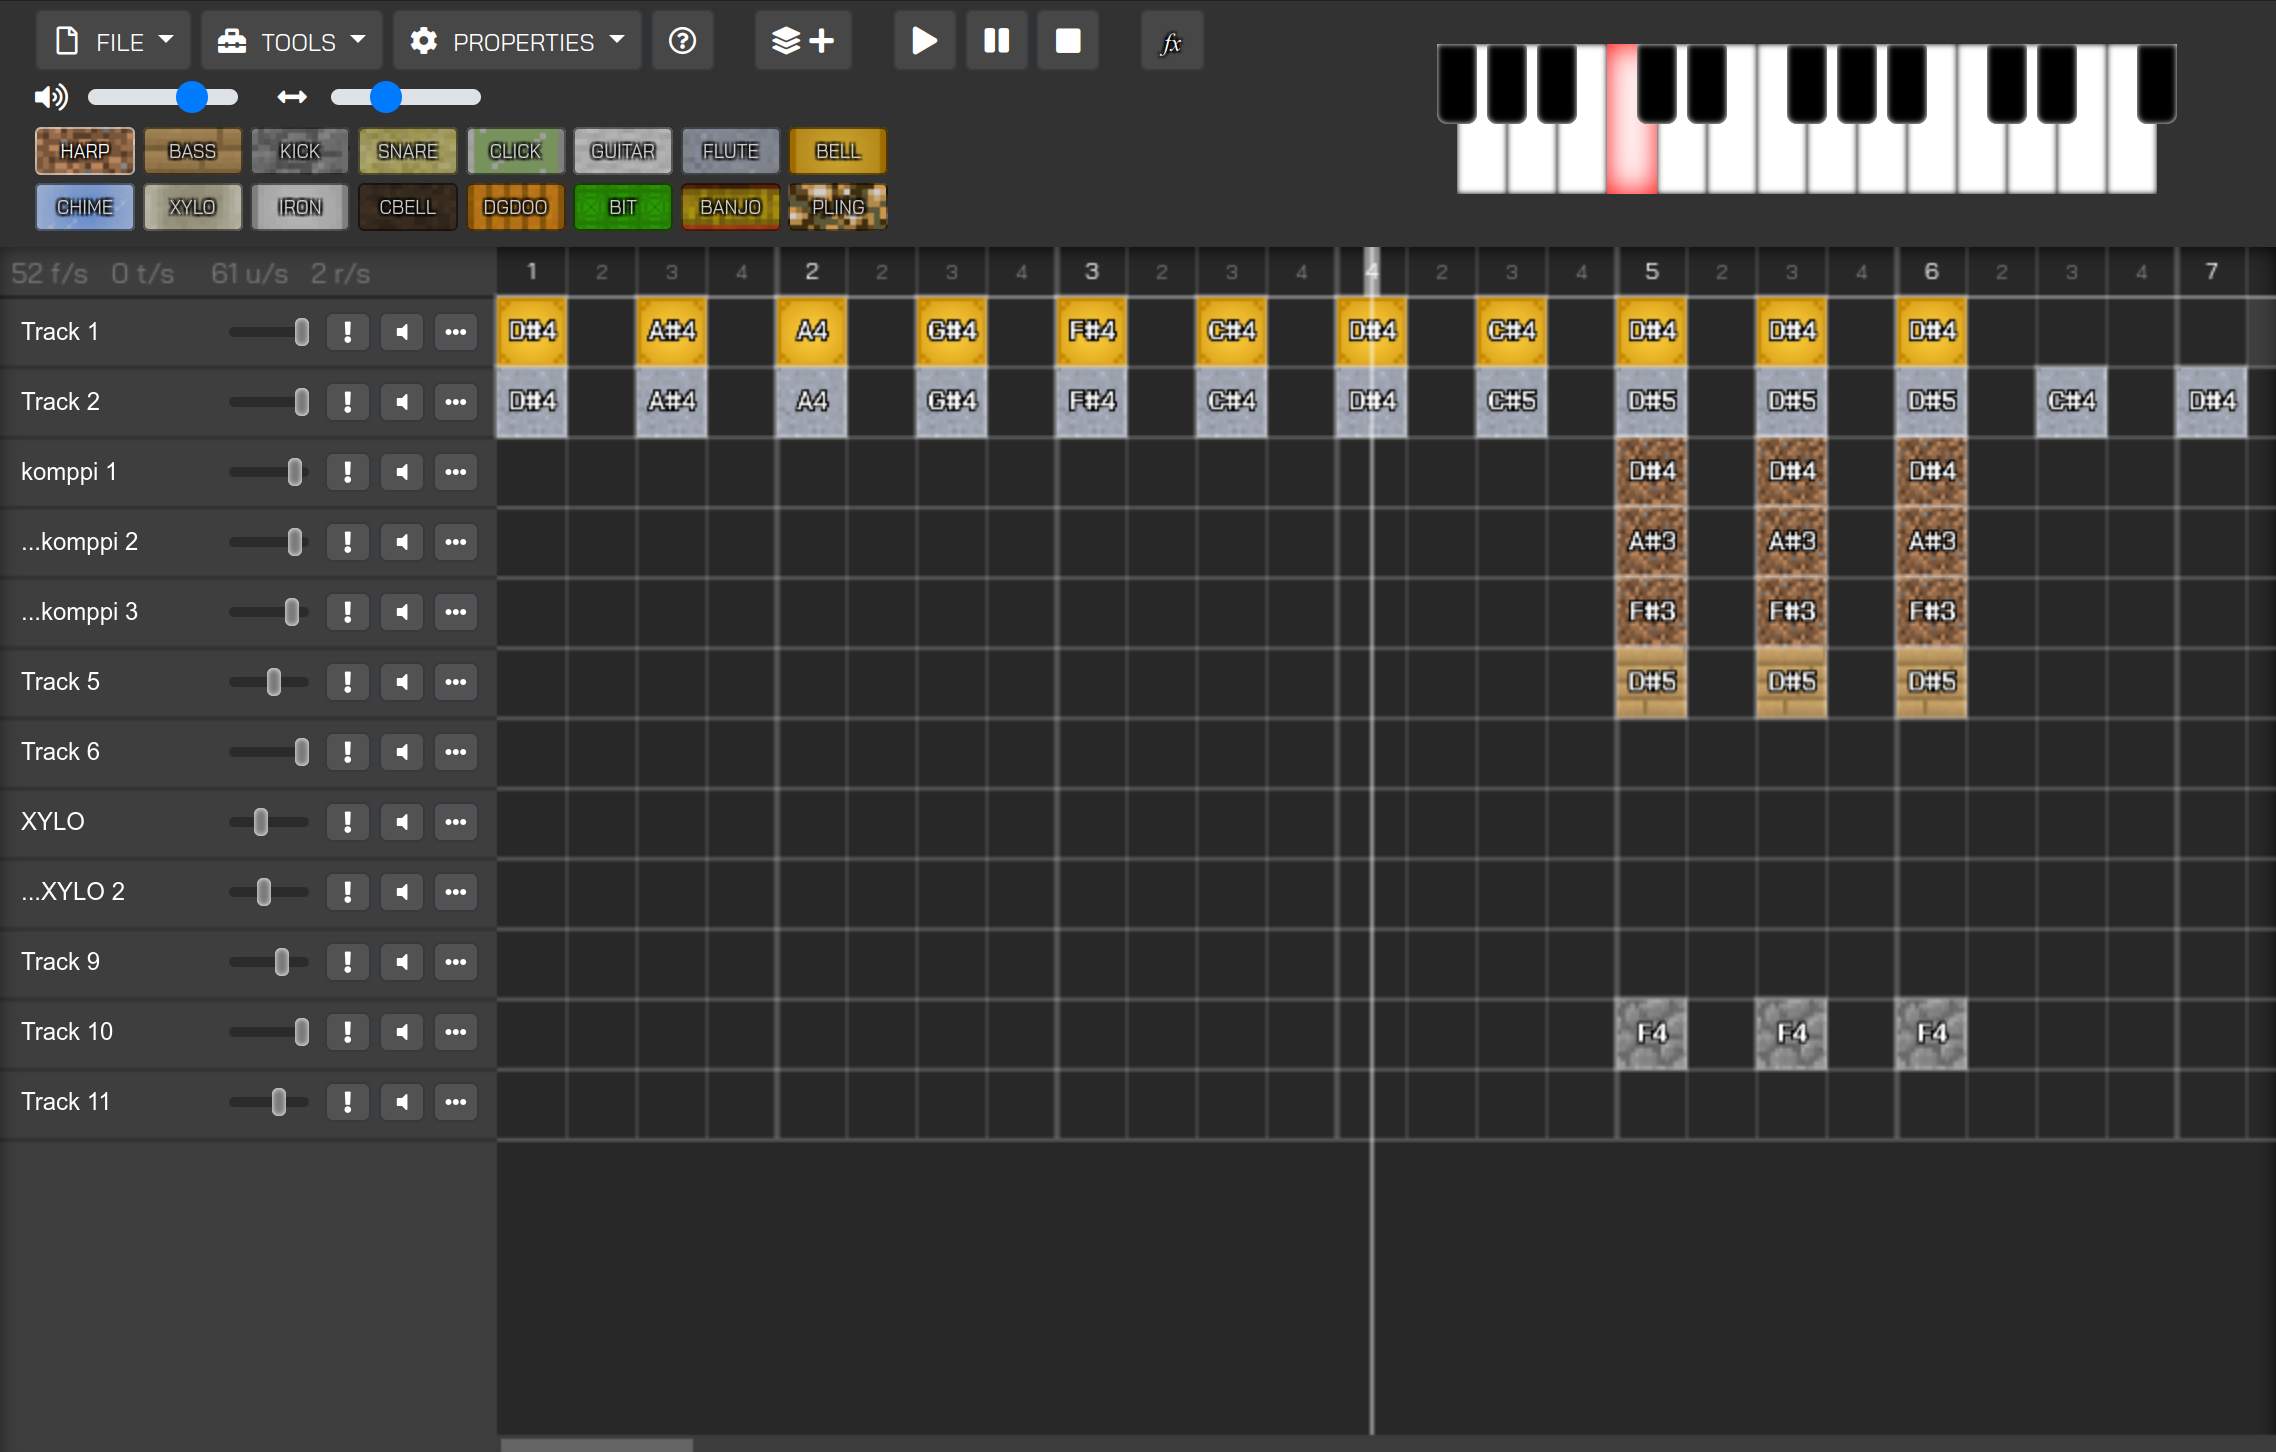Open komppi 1 more options menu
2276x1452 pixels.
(456, 472)
